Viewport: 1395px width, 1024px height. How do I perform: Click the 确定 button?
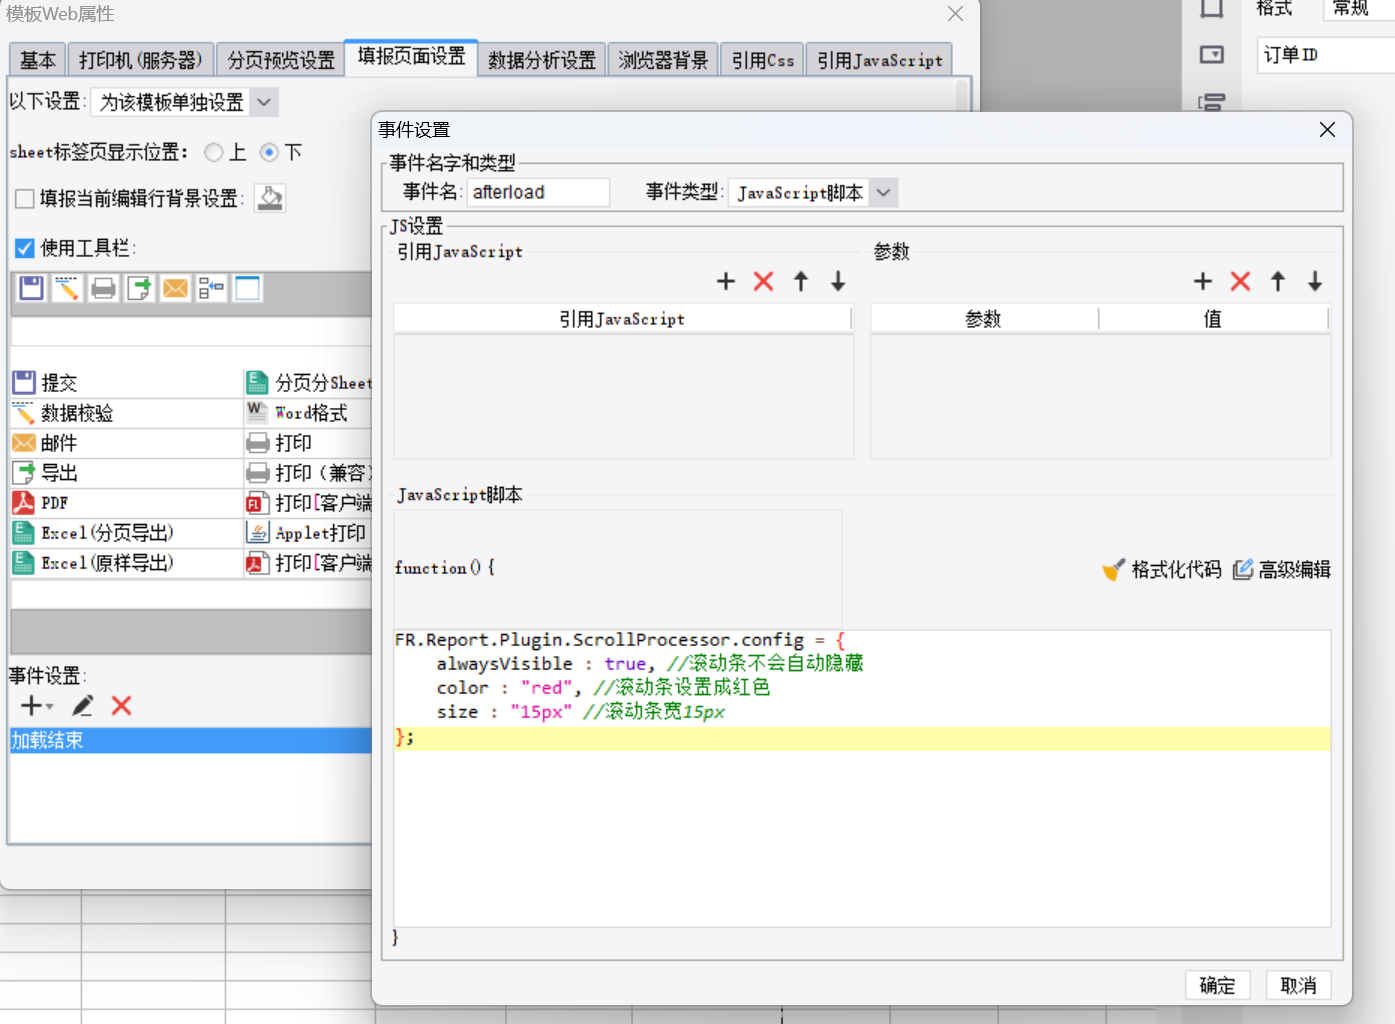click(1217, 985)
